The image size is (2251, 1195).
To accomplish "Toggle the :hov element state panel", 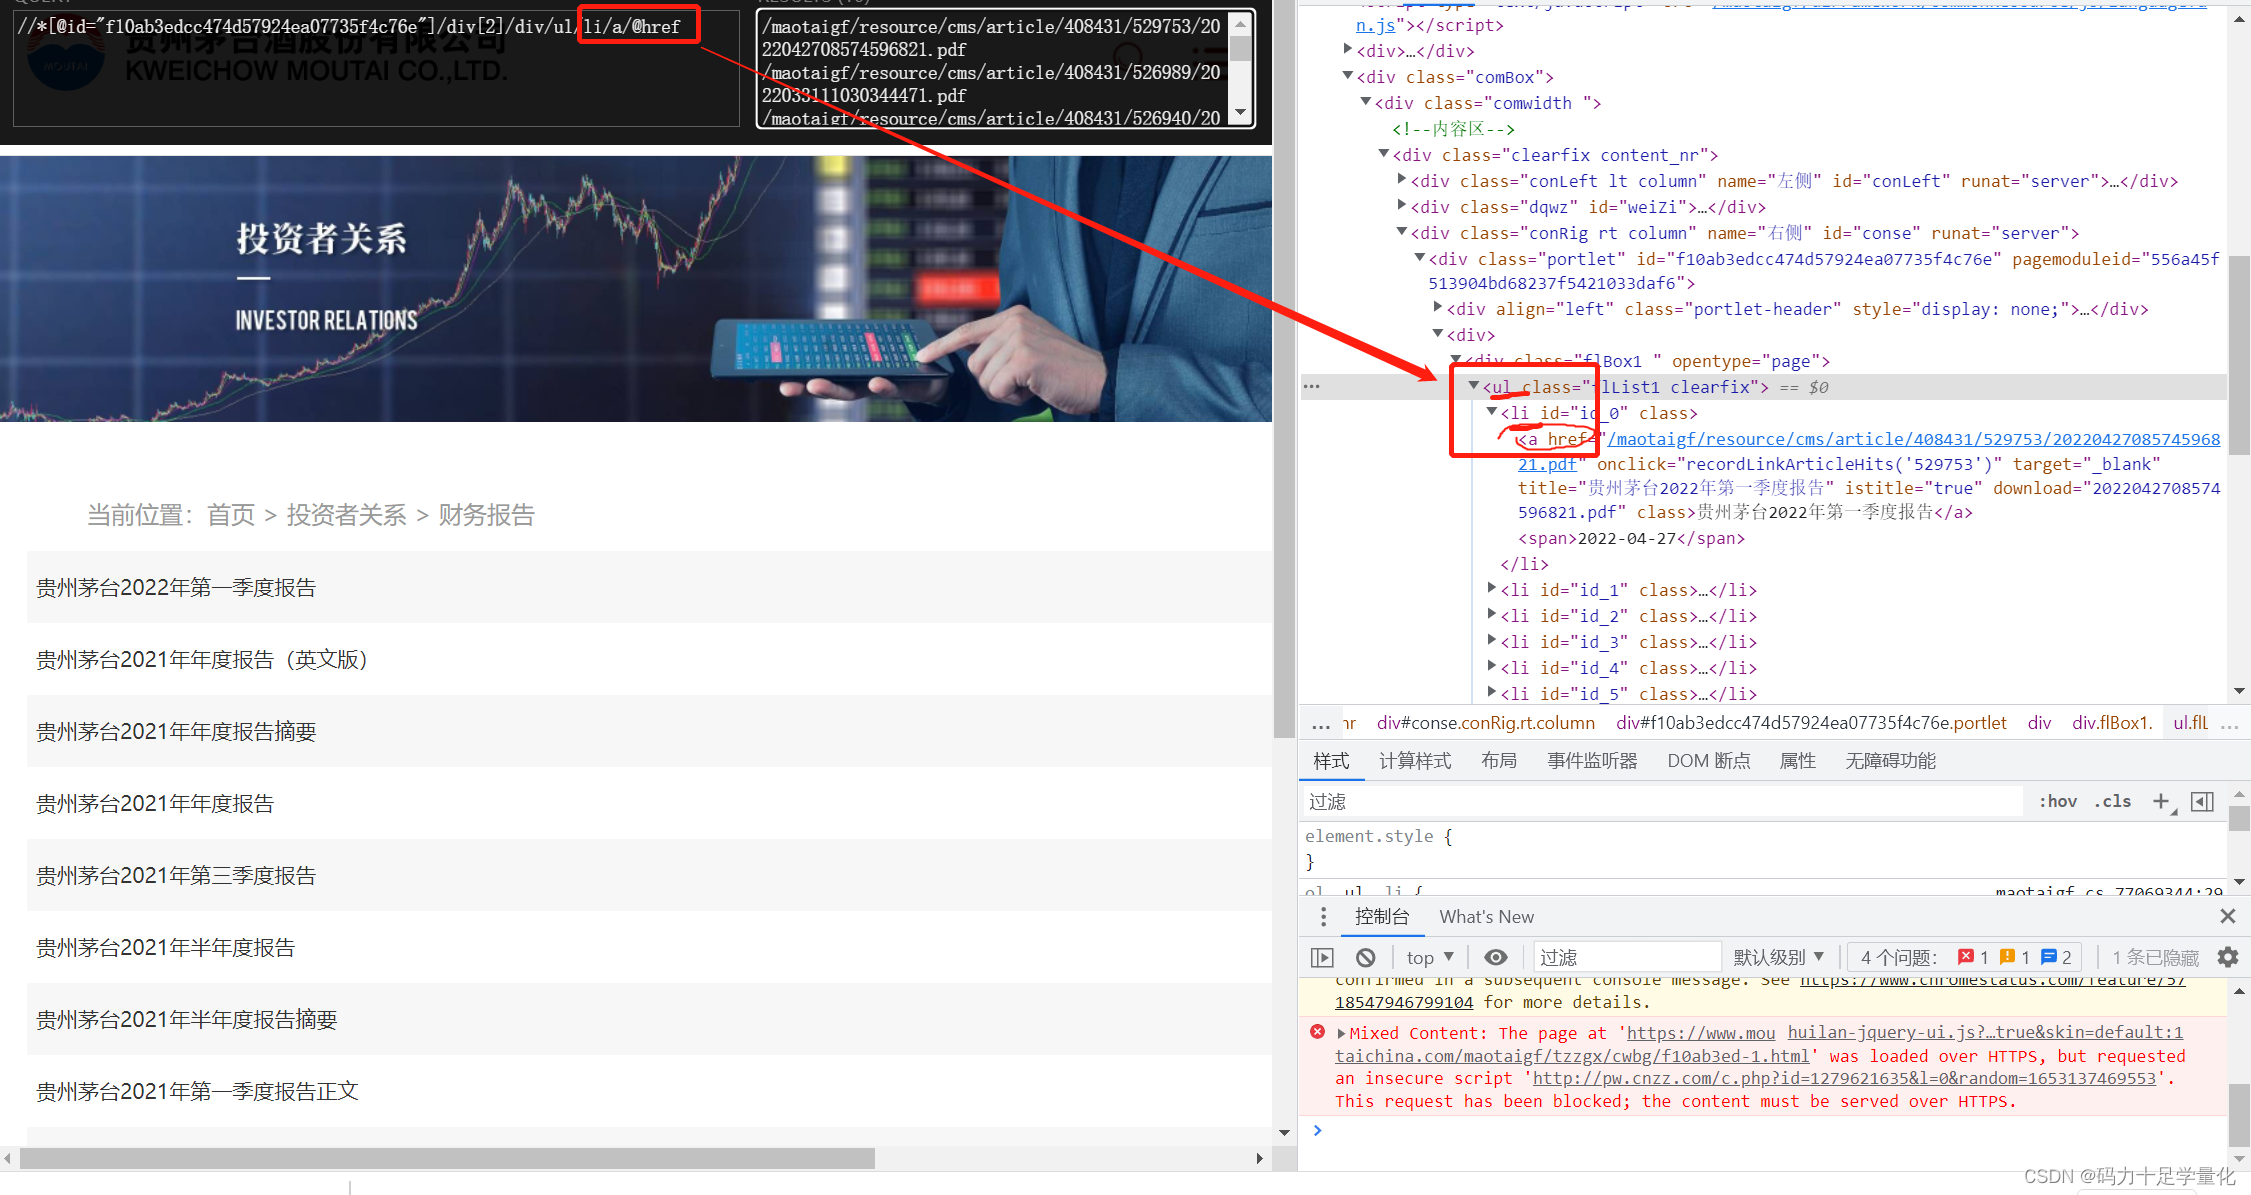I will 2057,801.
